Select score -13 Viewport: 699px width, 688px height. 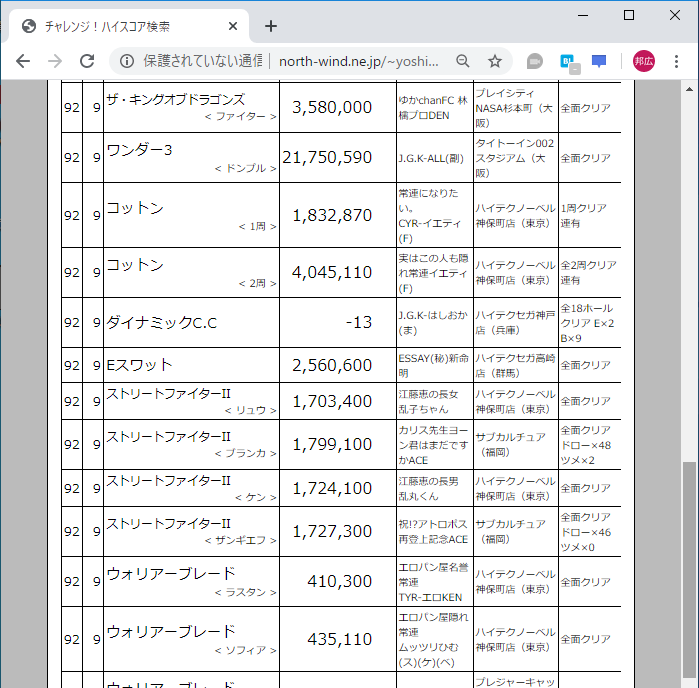(358, 322)
